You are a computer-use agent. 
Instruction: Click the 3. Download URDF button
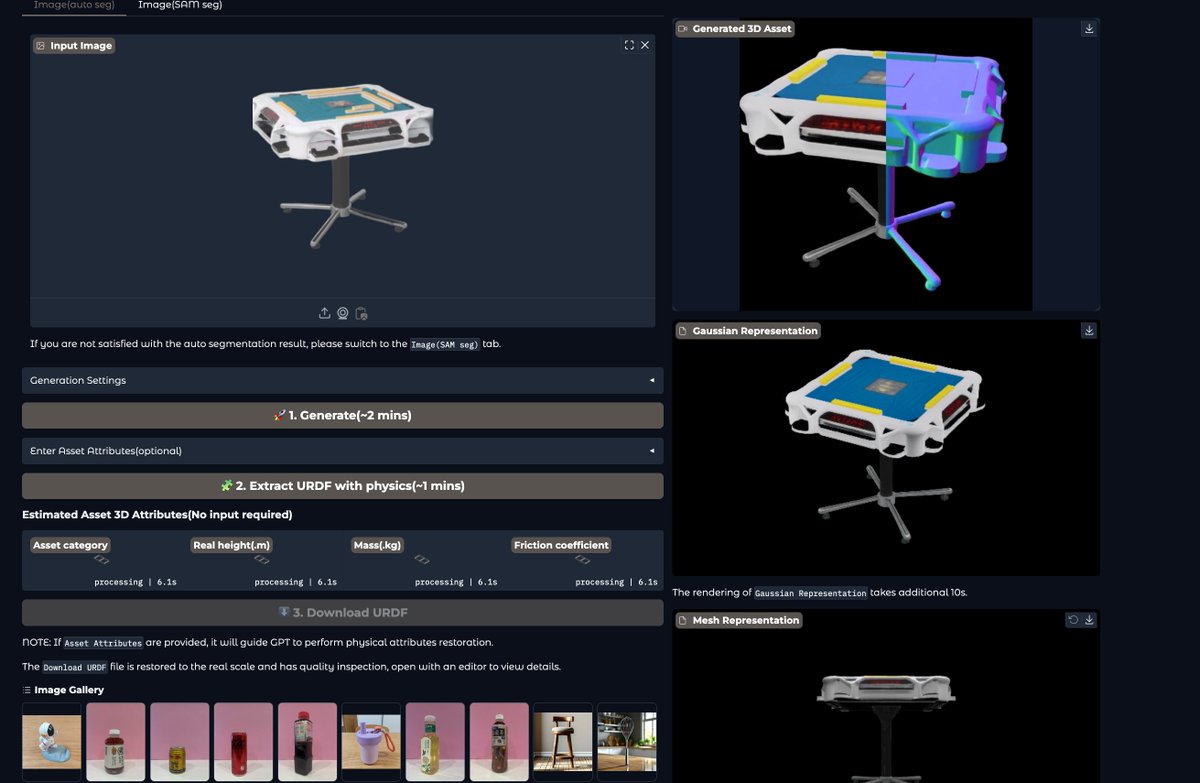click(x=343, y=612)
